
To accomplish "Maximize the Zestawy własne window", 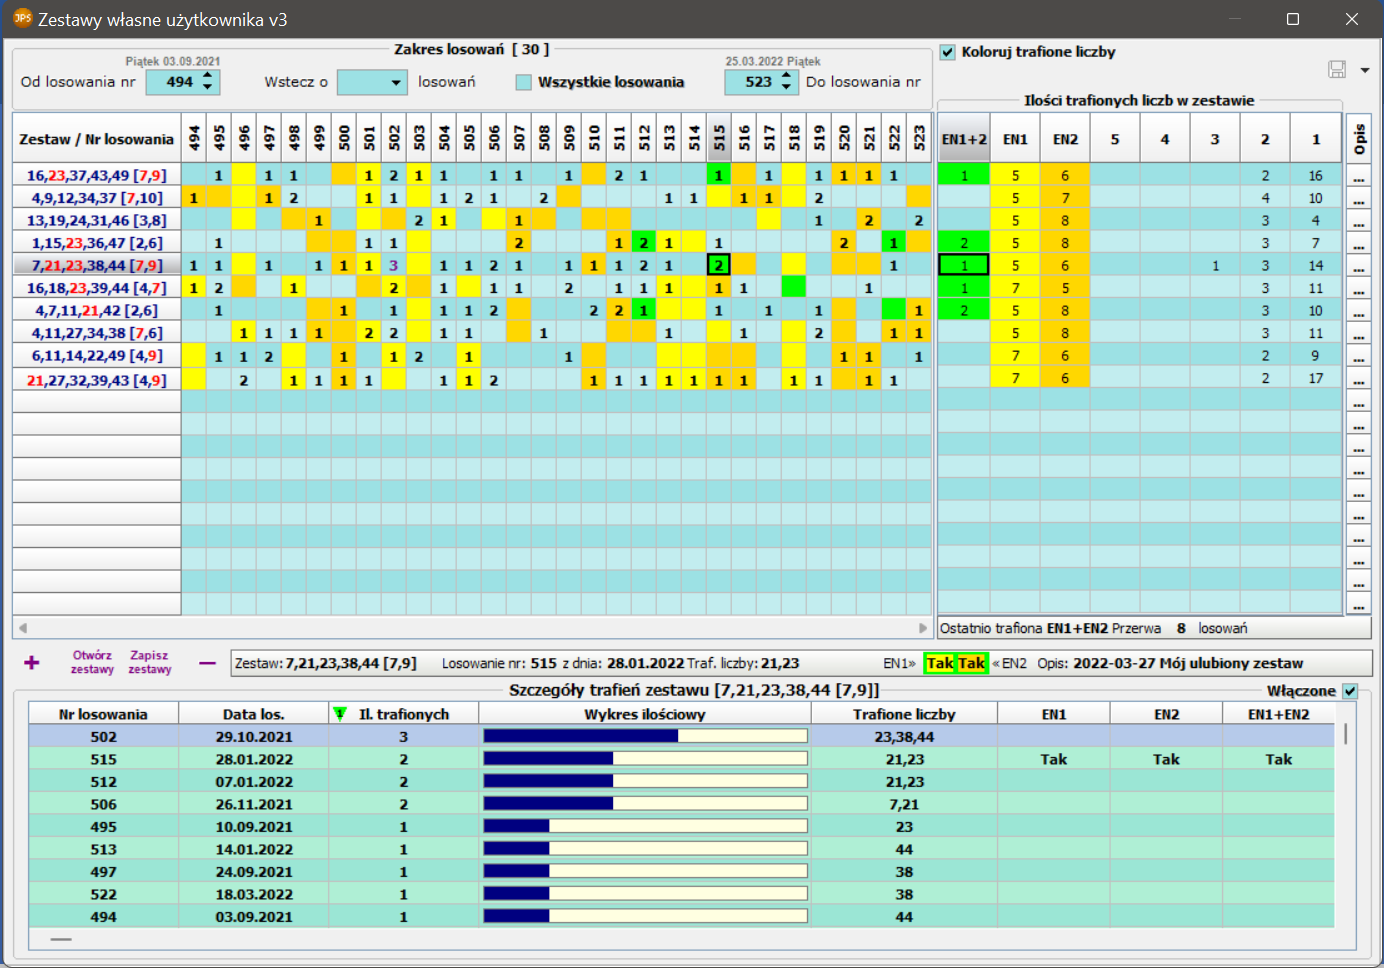I will (1292, 19).
